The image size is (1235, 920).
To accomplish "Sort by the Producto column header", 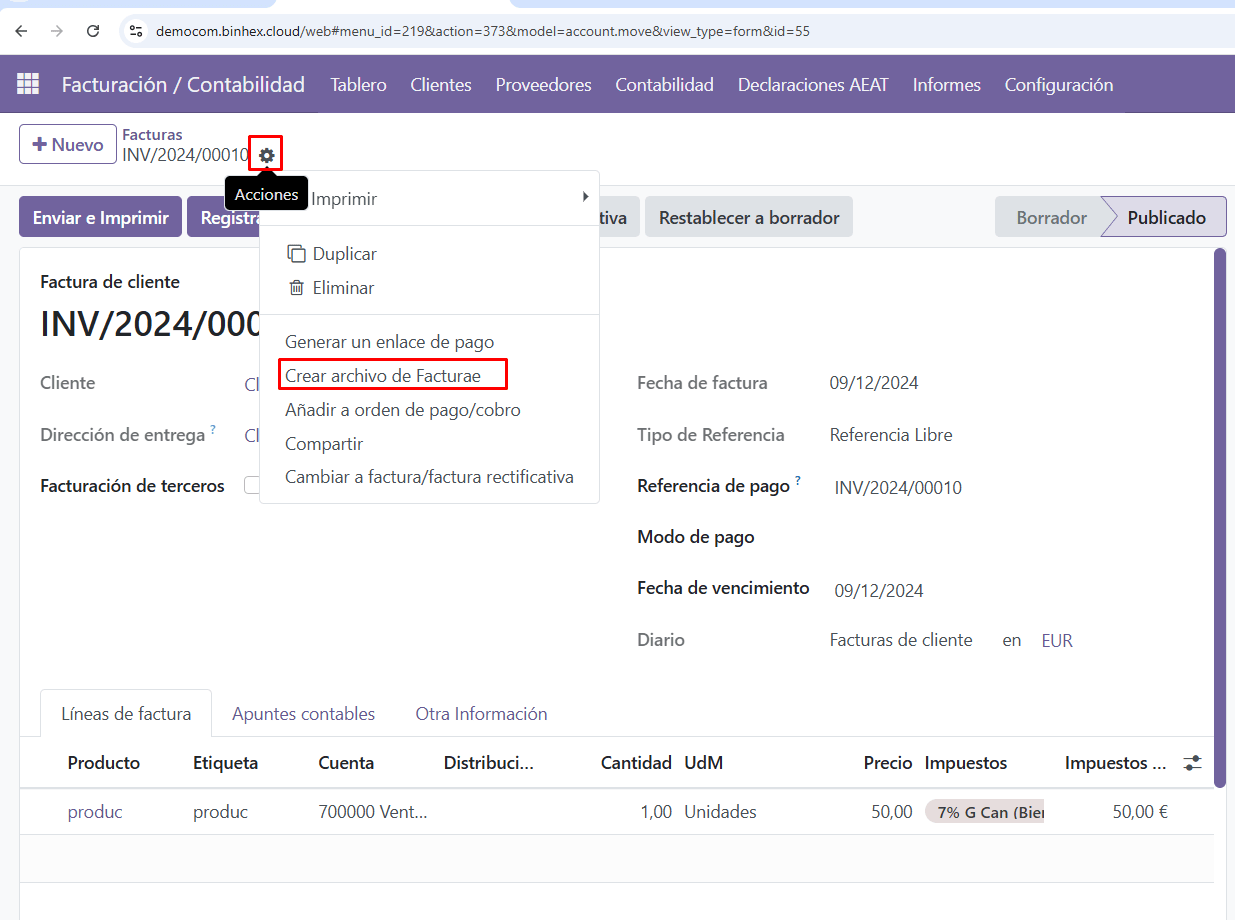I will point(104,763).
